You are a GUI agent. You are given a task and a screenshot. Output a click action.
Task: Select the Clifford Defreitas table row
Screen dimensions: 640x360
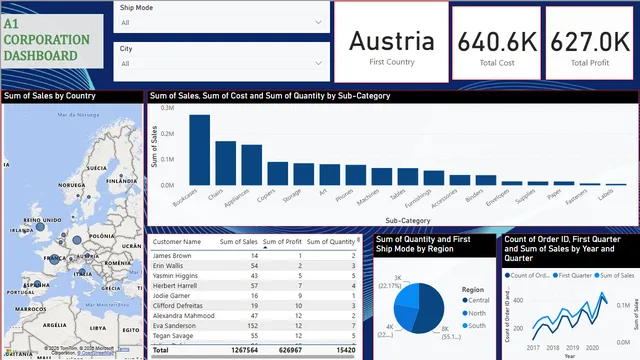253,306
